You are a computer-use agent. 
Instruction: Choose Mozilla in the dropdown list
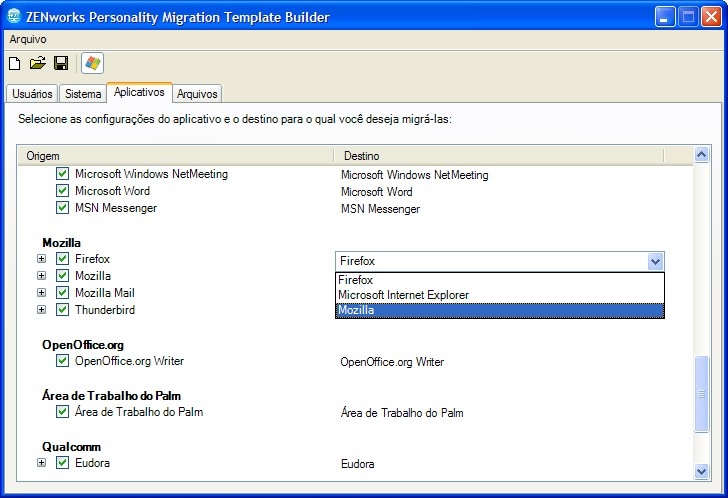pos(500,310)
